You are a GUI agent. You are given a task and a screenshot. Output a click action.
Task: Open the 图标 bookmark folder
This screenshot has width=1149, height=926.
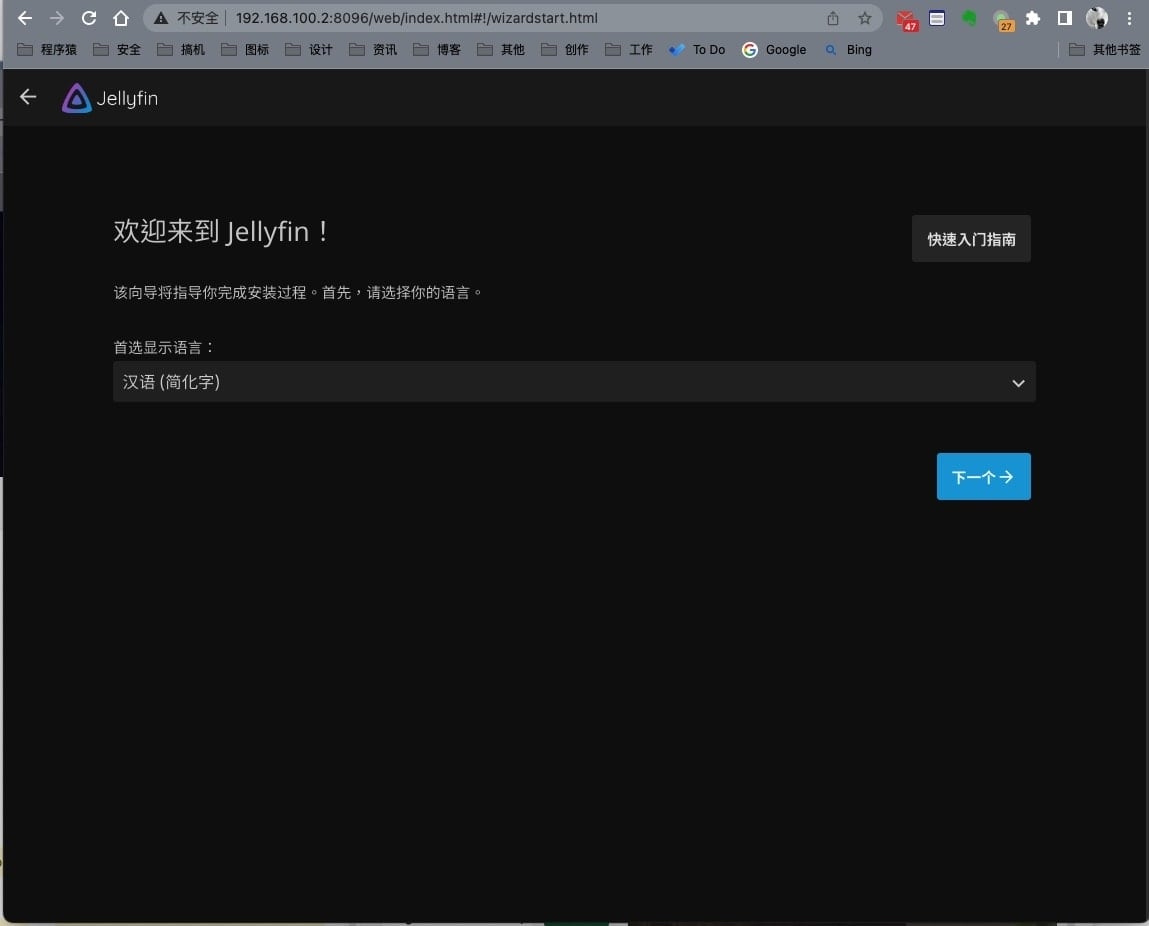click(245, 50)
